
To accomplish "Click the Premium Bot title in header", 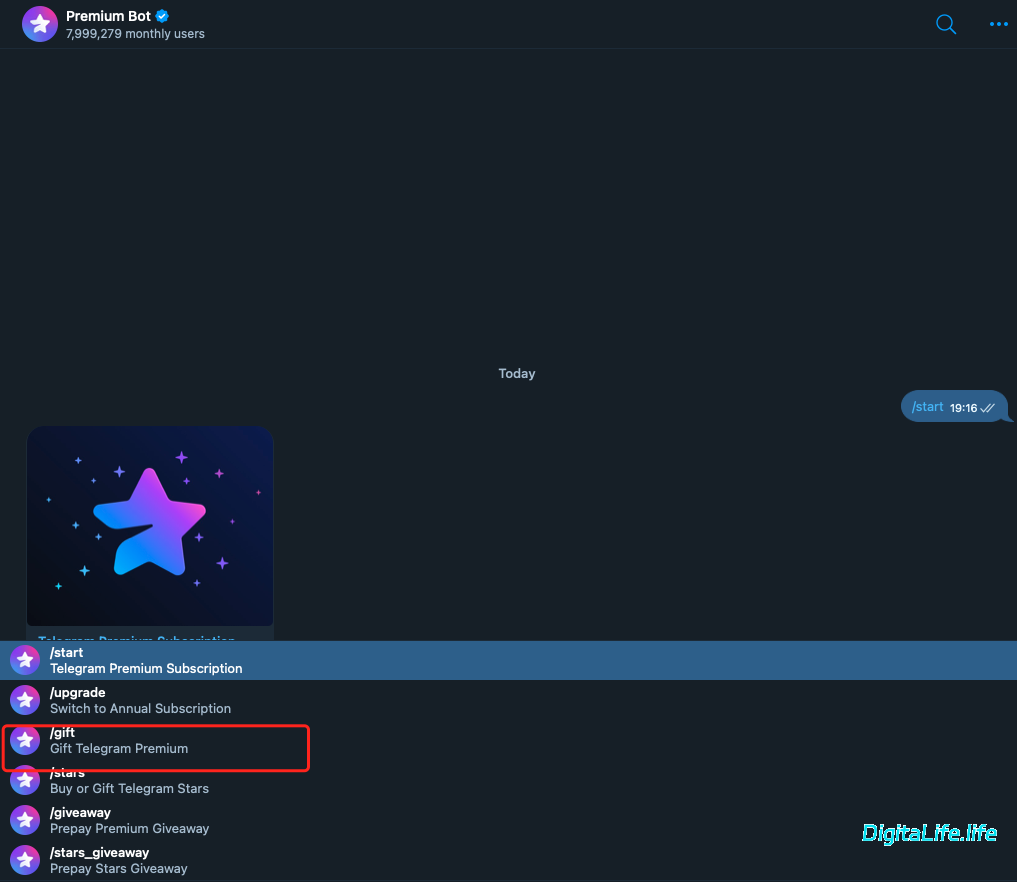I will pos(108,16).
